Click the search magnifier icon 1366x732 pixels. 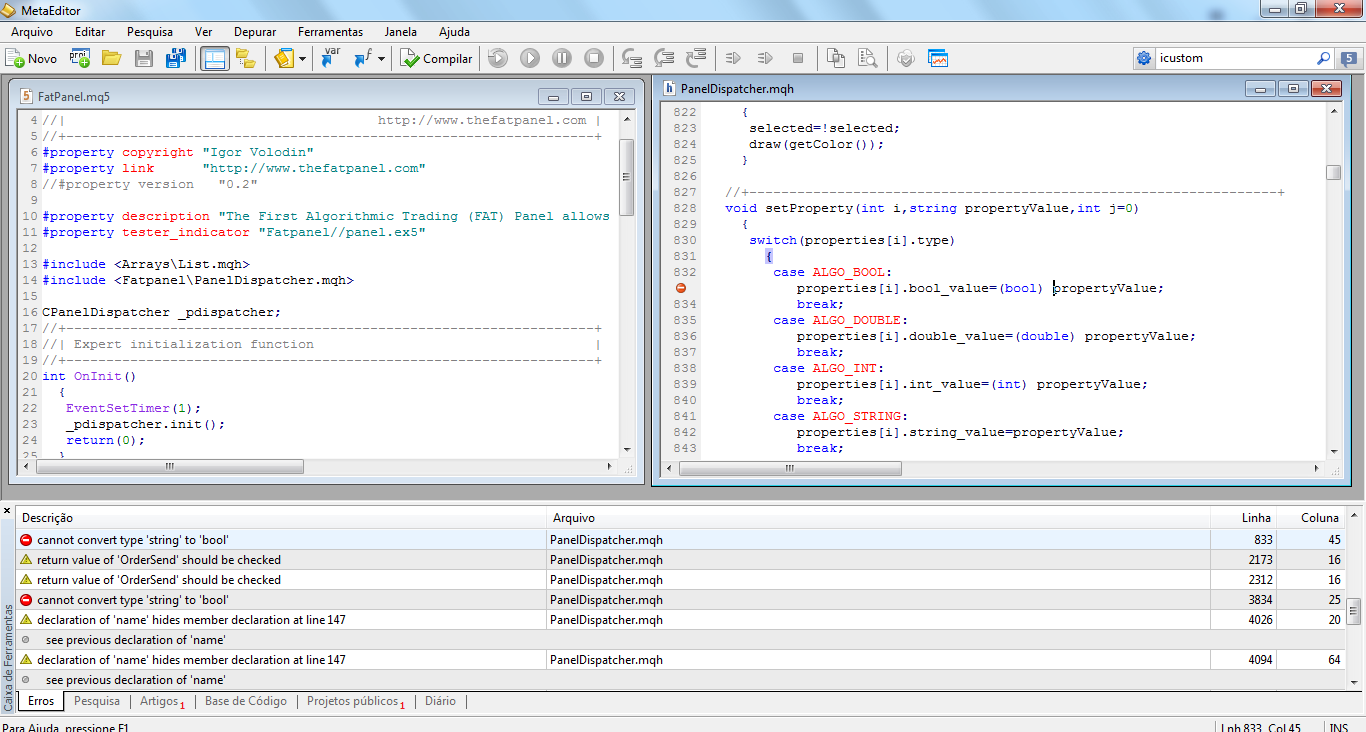tap(1323, 59)
